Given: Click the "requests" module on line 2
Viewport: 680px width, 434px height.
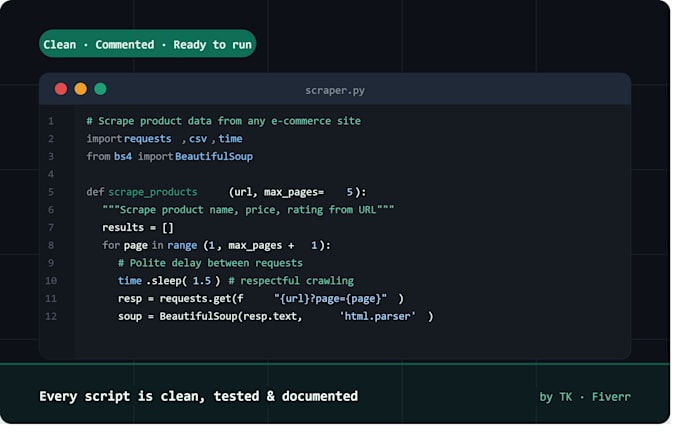Looking at the screenshot, I should click(x=148, y=139).
